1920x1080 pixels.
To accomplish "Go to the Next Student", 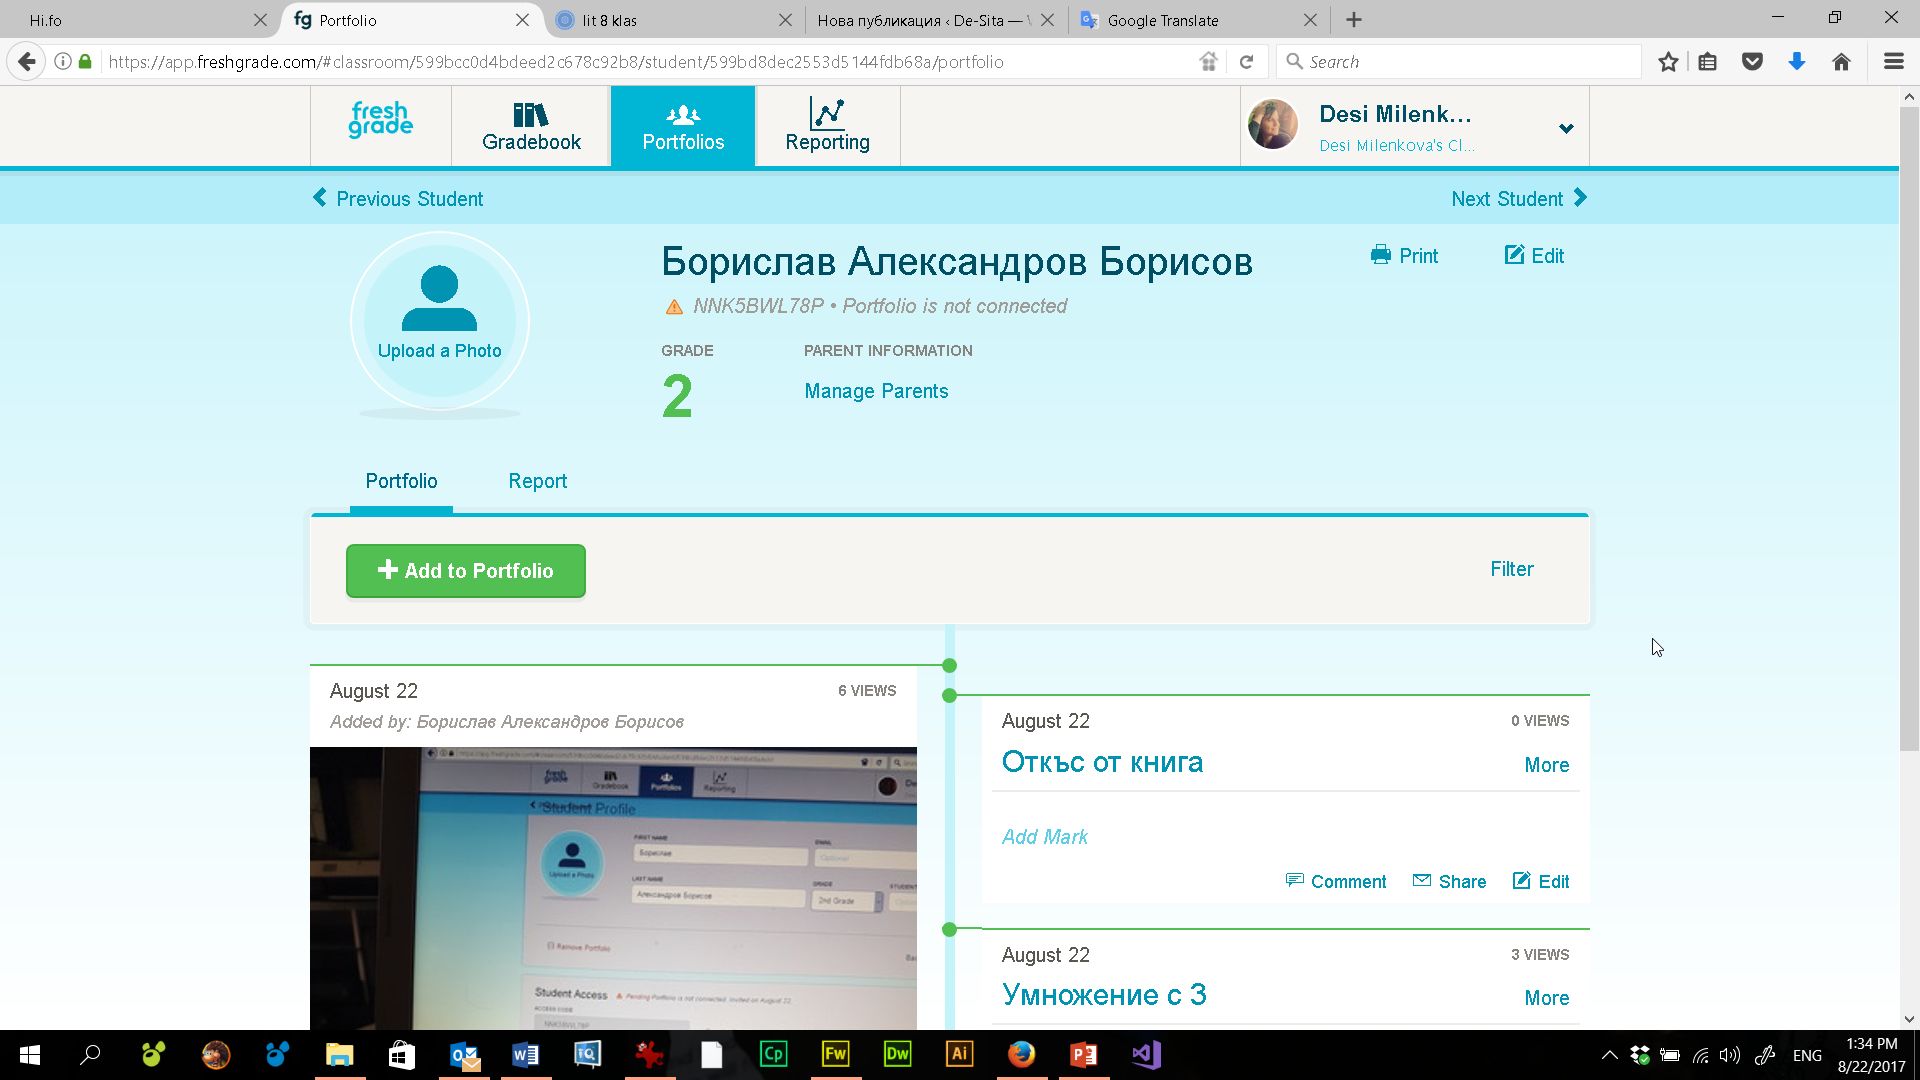I will (1519, 198).
